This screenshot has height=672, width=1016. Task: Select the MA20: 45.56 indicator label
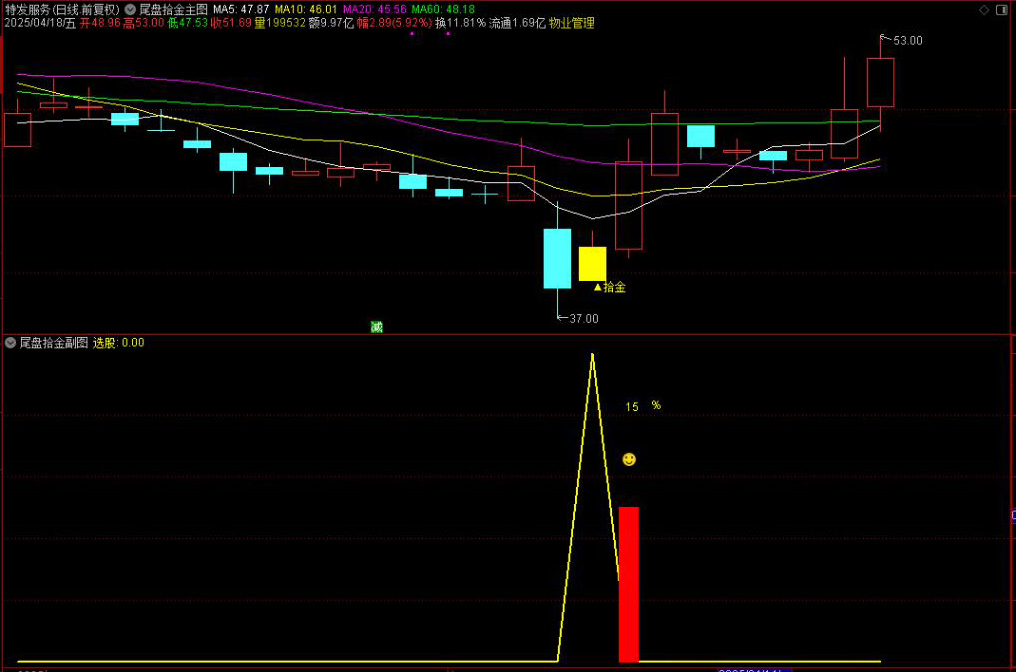(374, 9)
